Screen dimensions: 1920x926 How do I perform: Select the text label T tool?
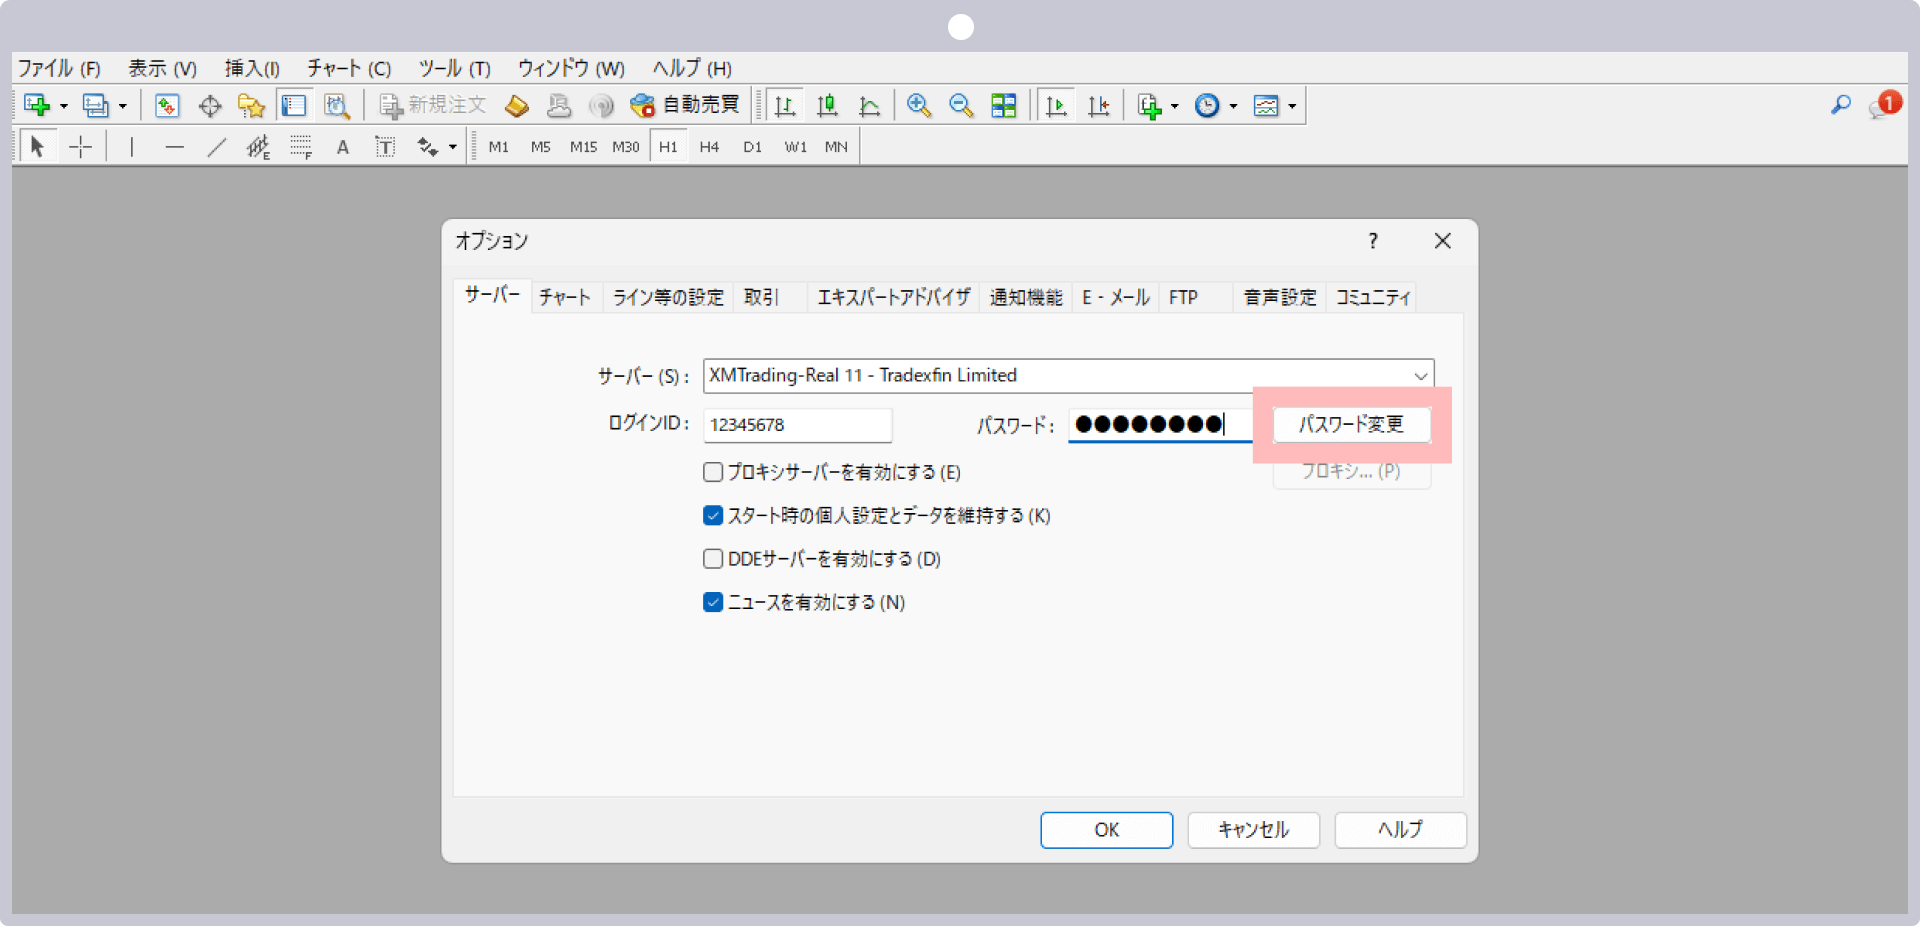(385, 147)
